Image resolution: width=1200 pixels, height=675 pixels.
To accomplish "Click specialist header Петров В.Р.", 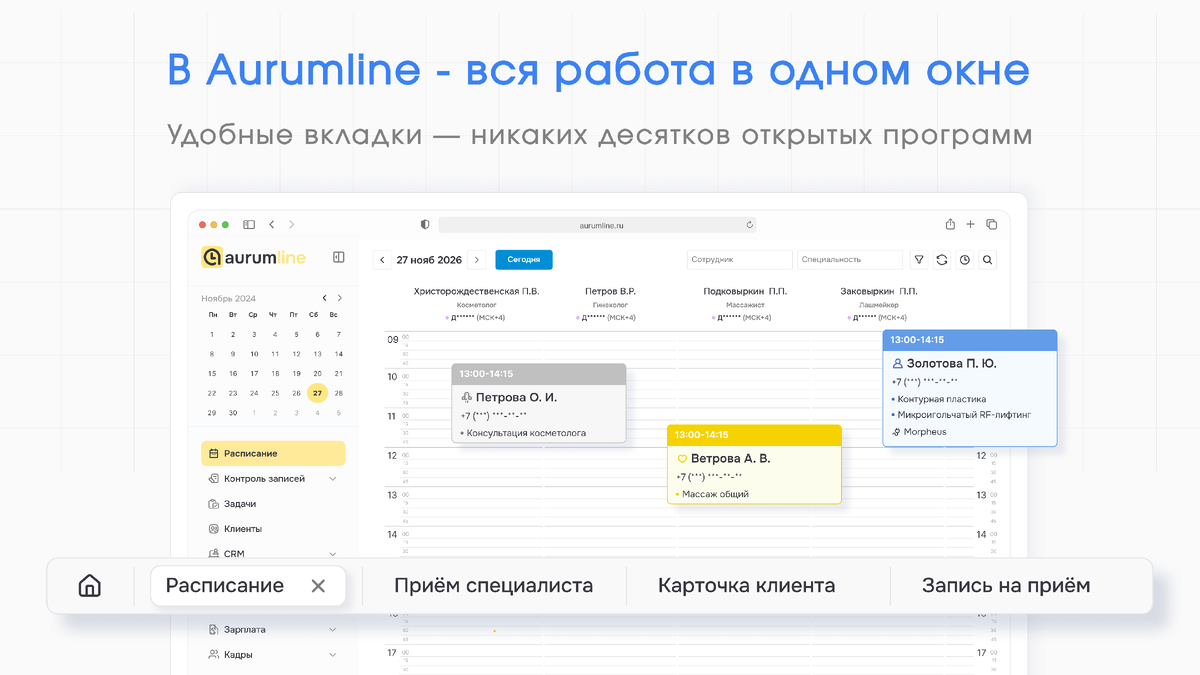I will [x=610, y=291].
